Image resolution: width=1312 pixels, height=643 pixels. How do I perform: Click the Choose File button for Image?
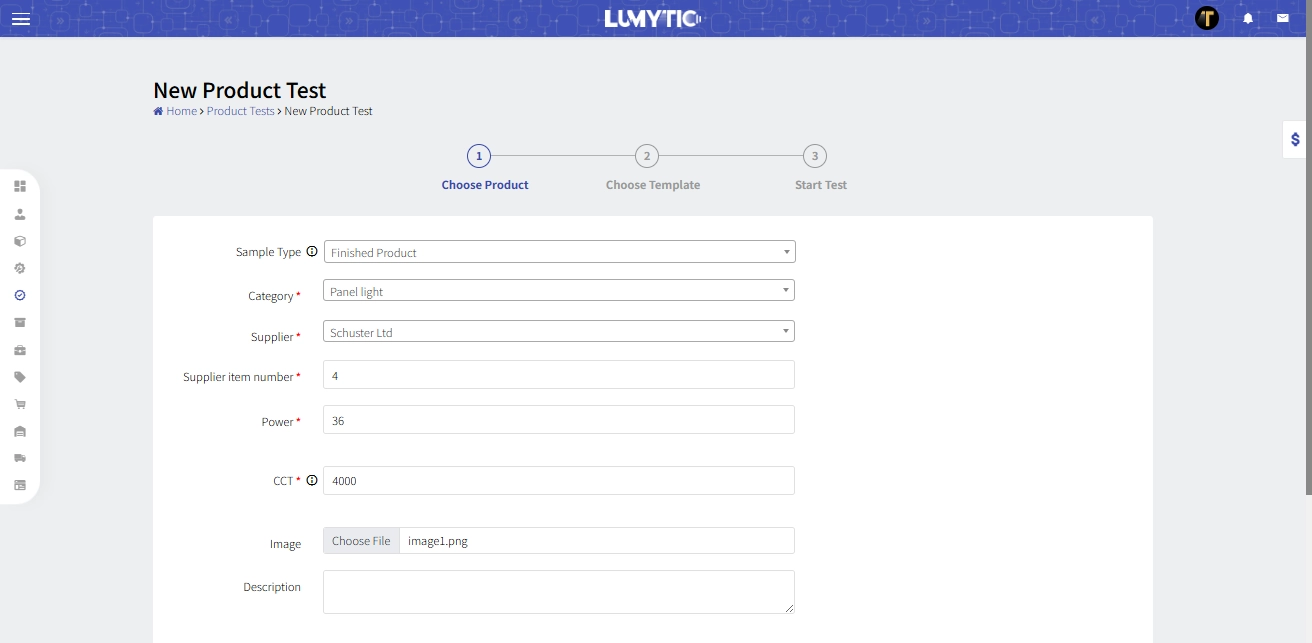click(x=361, y=540)
